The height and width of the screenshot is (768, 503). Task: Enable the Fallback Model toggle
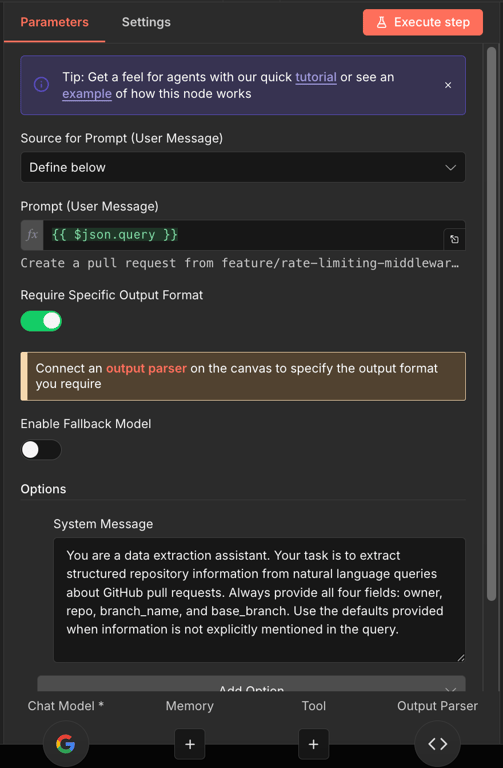(41, 450)
